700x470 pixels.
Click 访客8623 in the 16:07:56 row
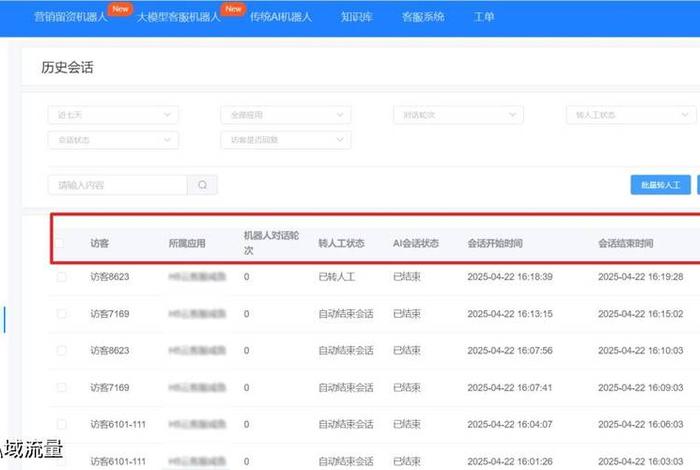coord(110,350)
